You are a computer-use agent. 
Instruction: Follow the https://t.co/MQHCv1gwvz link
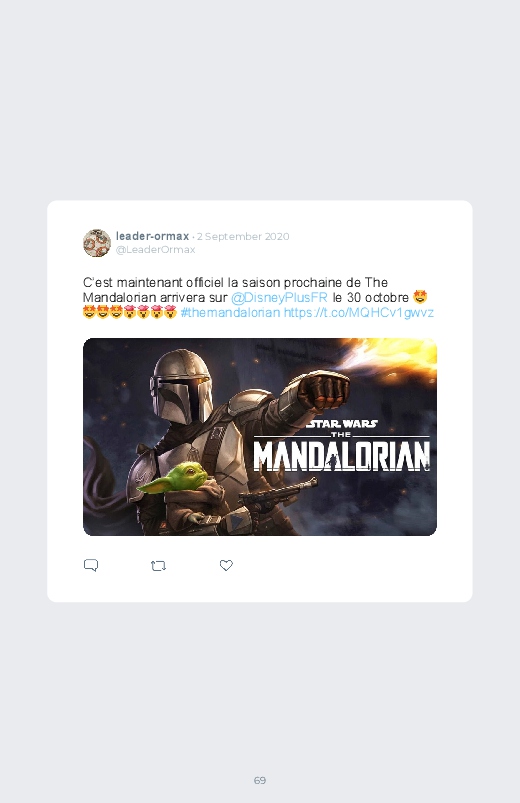click(359, 312)
